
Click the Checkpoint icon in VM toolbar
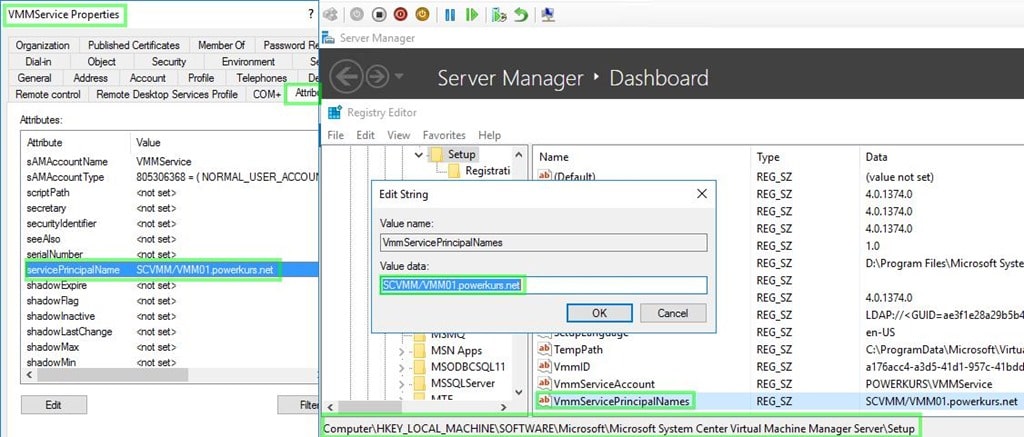499,14
